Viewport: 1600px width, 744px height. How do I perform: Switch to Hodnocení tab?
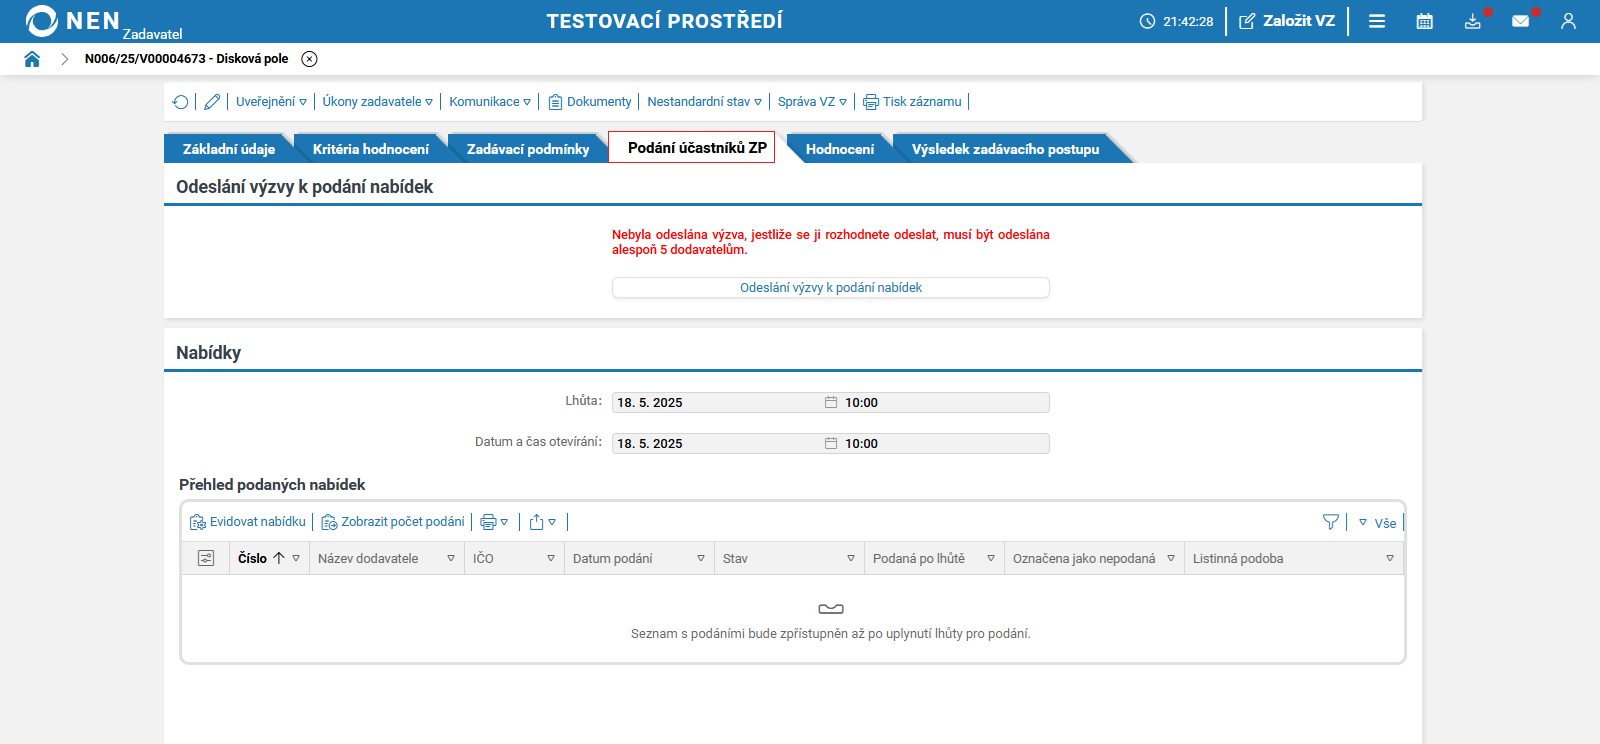coord(840,149)
